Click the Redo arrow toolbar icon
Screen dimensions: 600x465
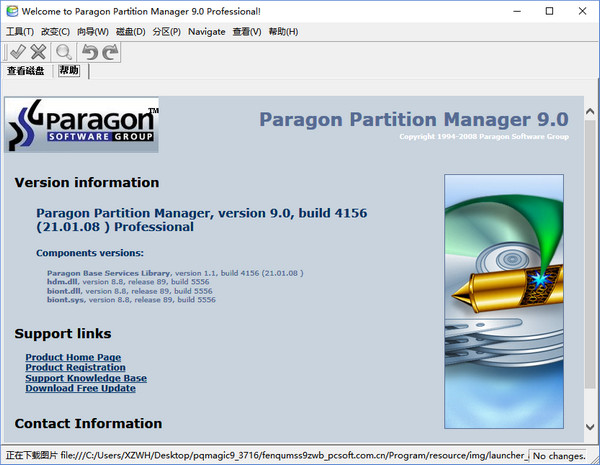pos(111,52)
